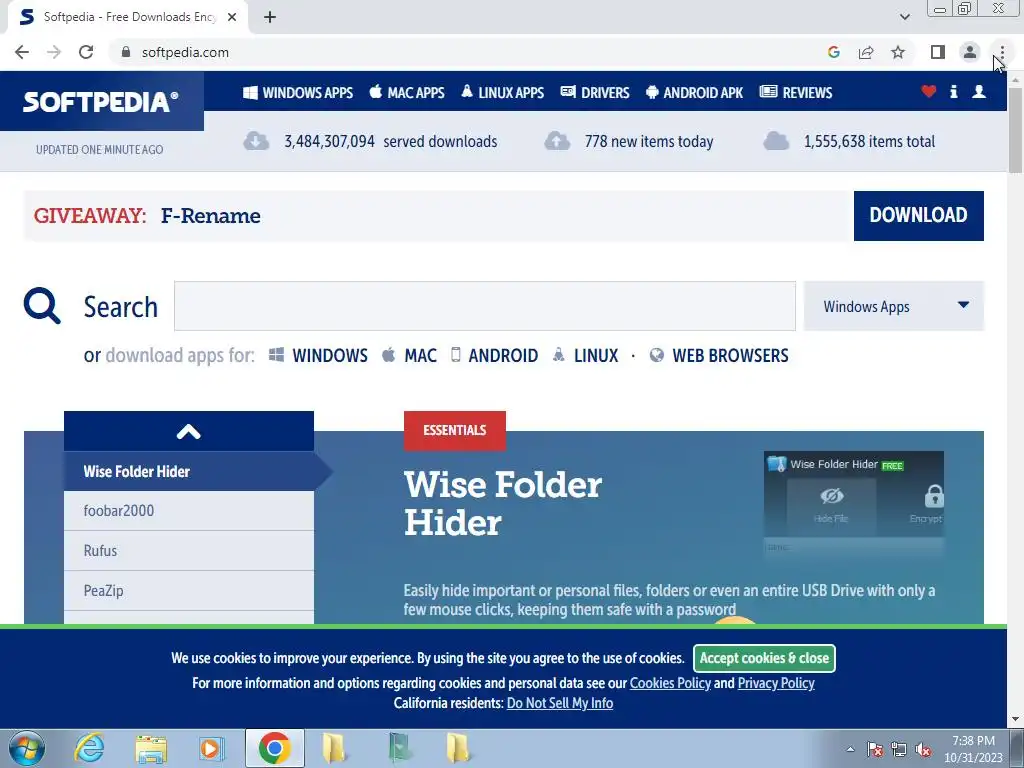Open the Privacy Policy link
Image resolution: width=1024 pixels, height=768 pixels.
[776, 683]
